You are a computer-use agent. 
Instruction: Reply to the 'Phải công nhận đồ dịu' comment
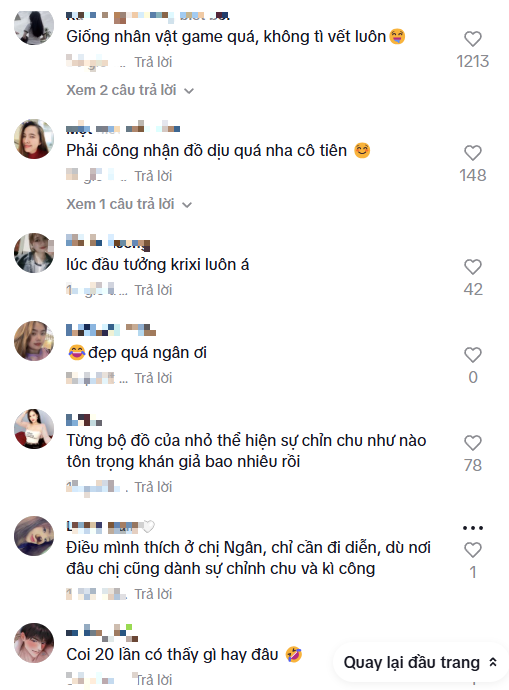coord(153,176)
